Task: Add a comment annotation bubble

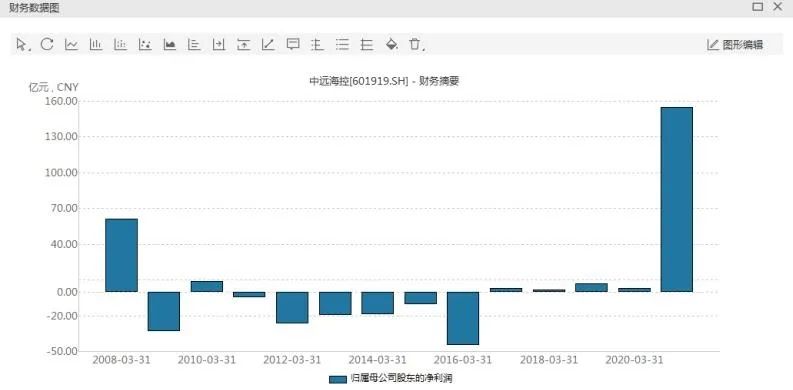Action: 293,45
